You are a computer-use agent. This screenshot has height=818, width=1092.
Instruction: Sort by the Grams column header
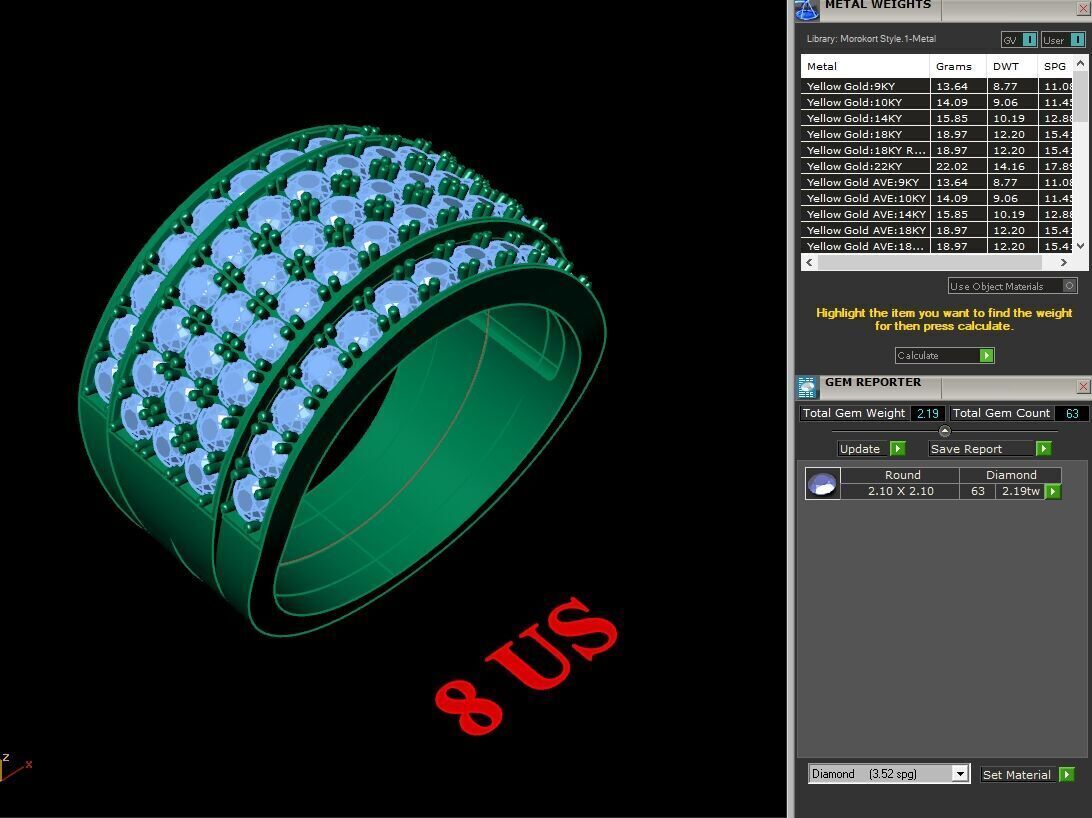click(958, 66)
